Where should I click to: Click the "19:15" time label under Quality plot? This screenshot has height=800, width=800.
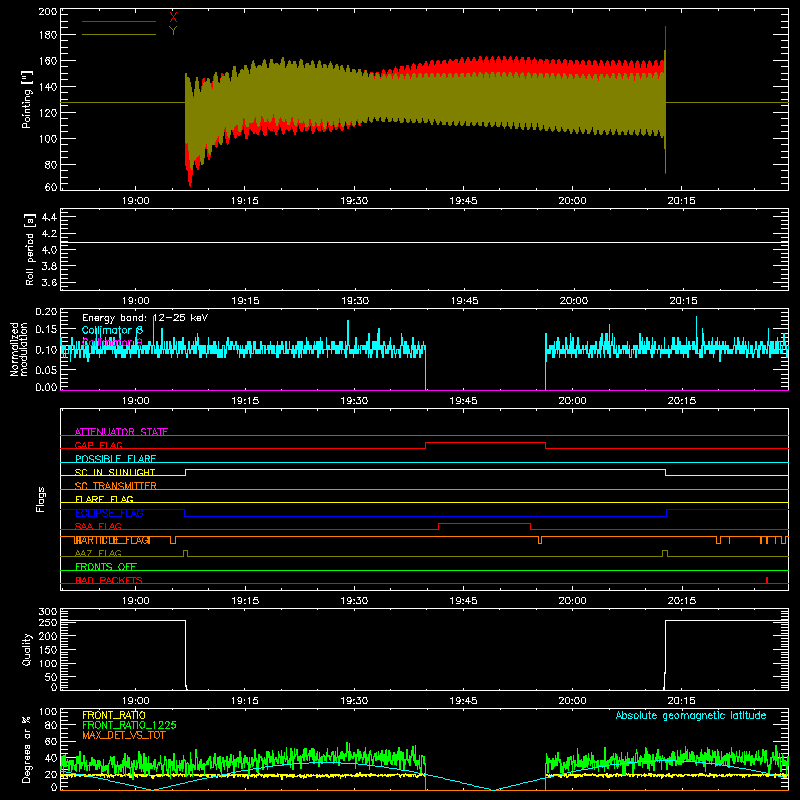245,701
